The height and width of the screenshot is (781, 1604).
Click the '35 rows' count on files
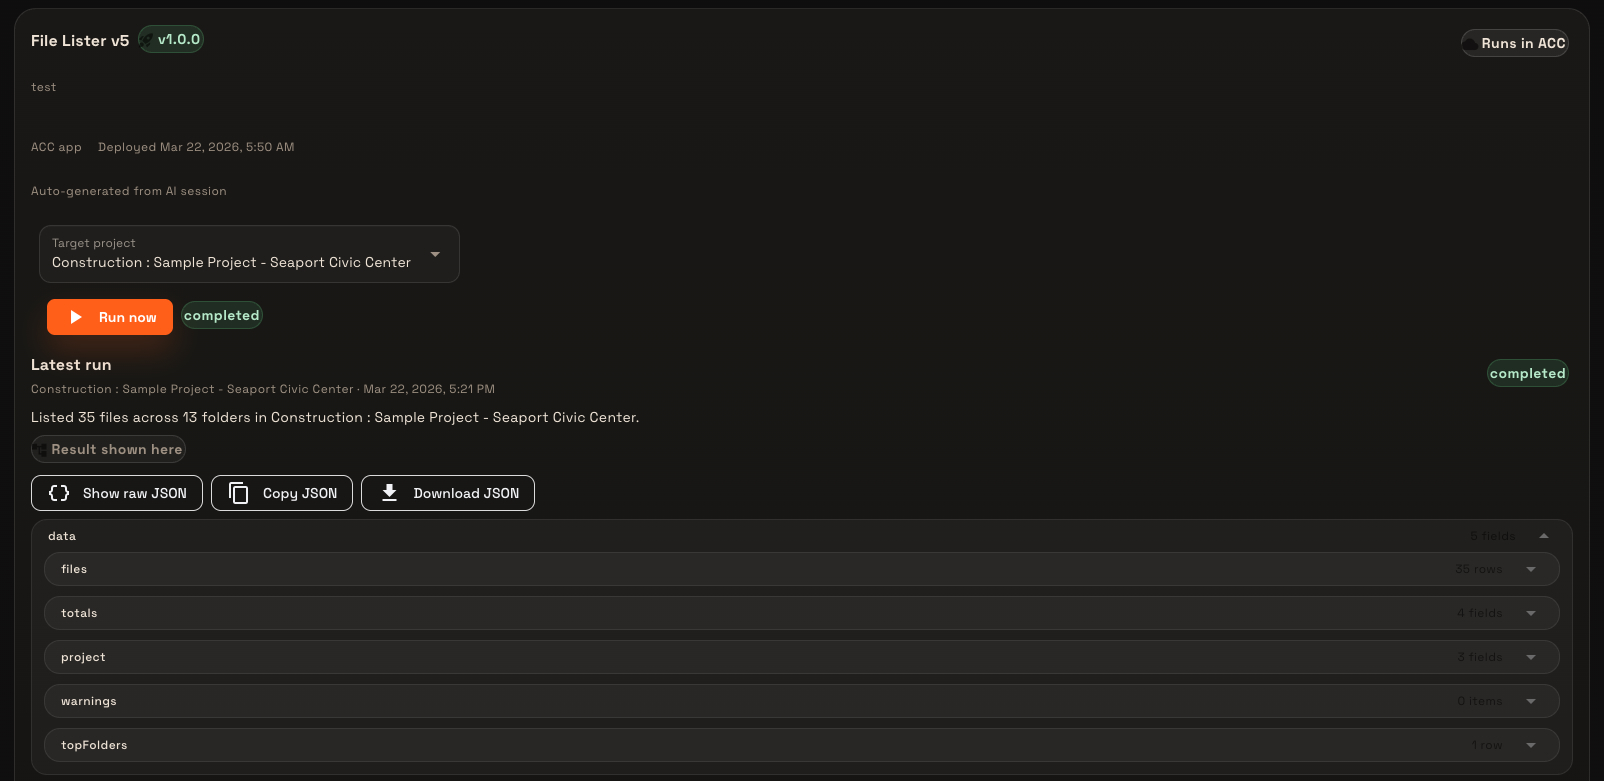tap(1479, 569)
